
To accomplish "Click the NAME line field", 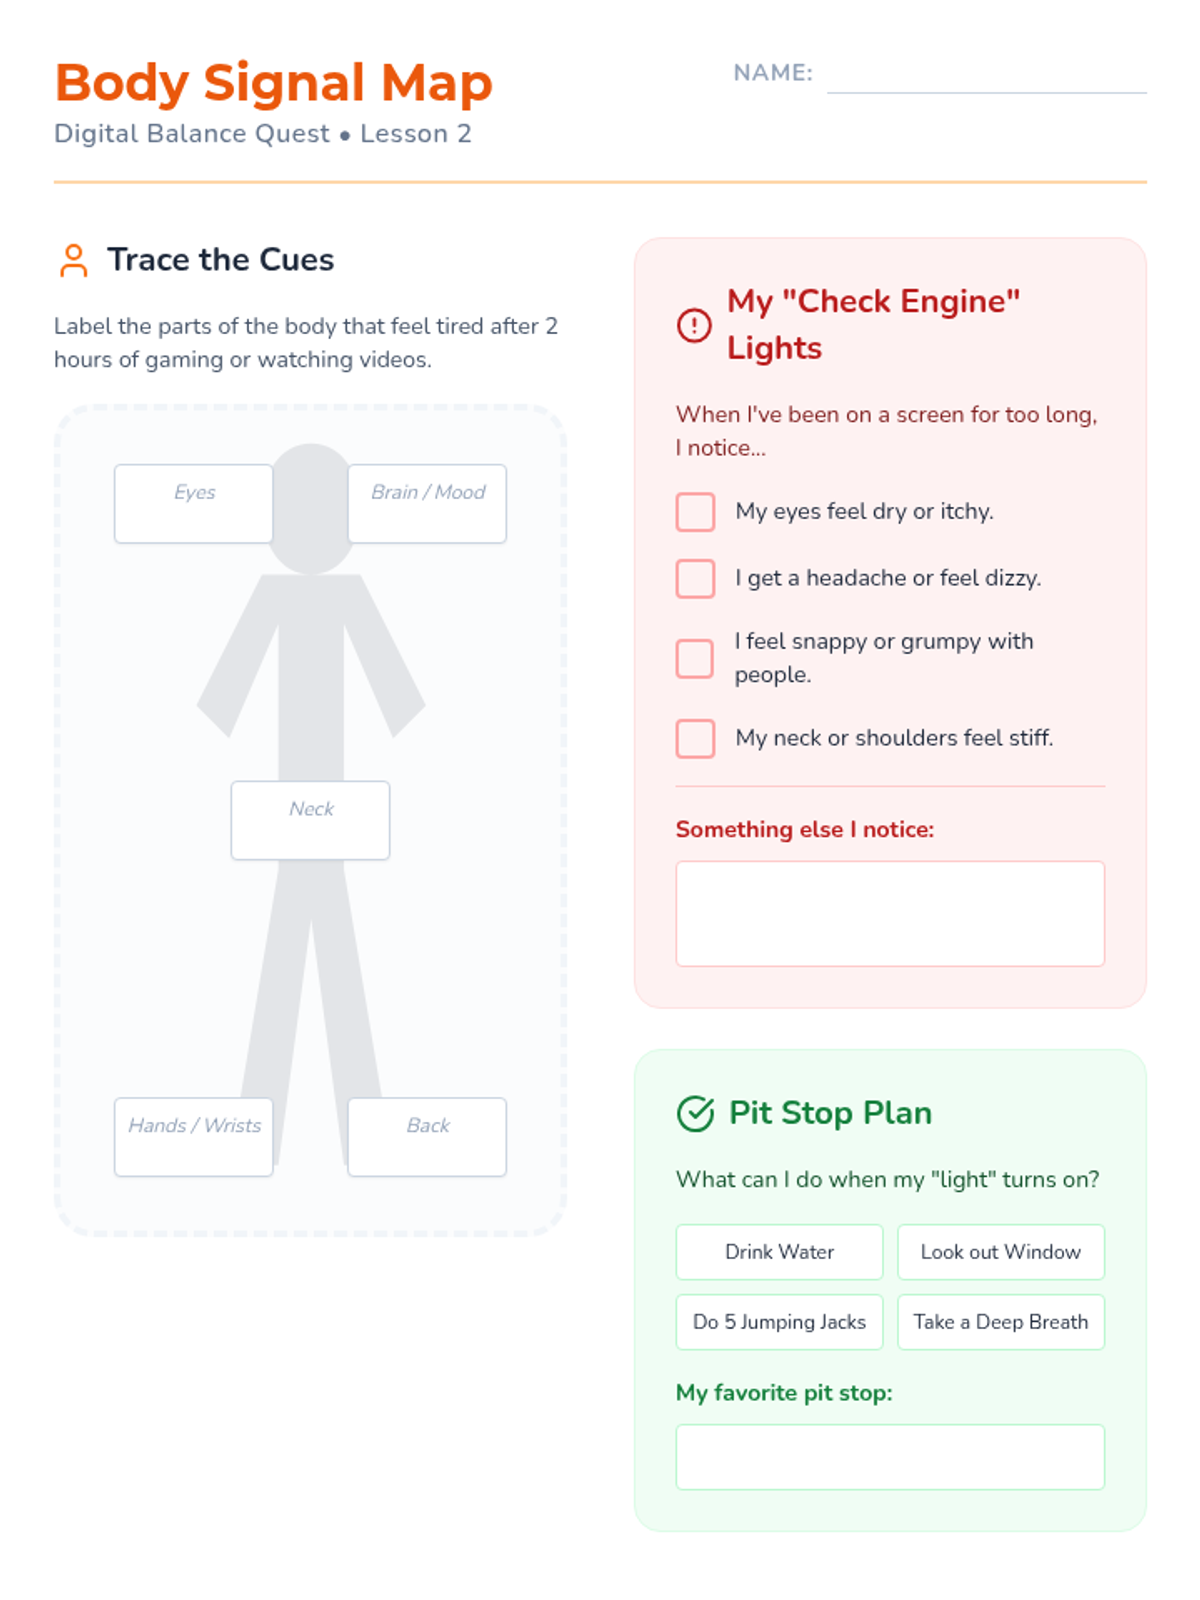I will tap(987, 74).
